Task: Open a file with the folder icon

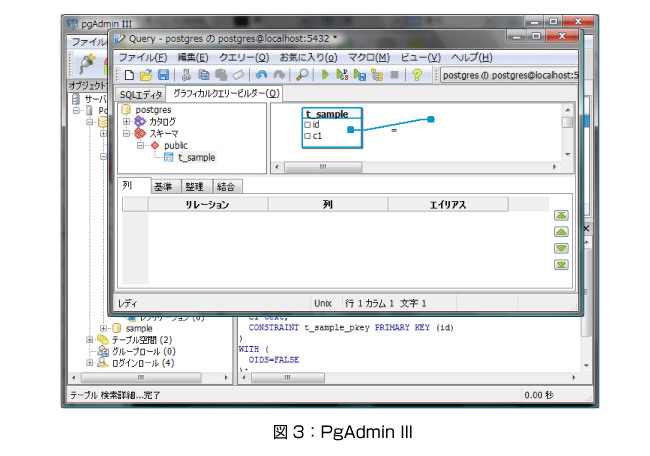Action: 146,75
